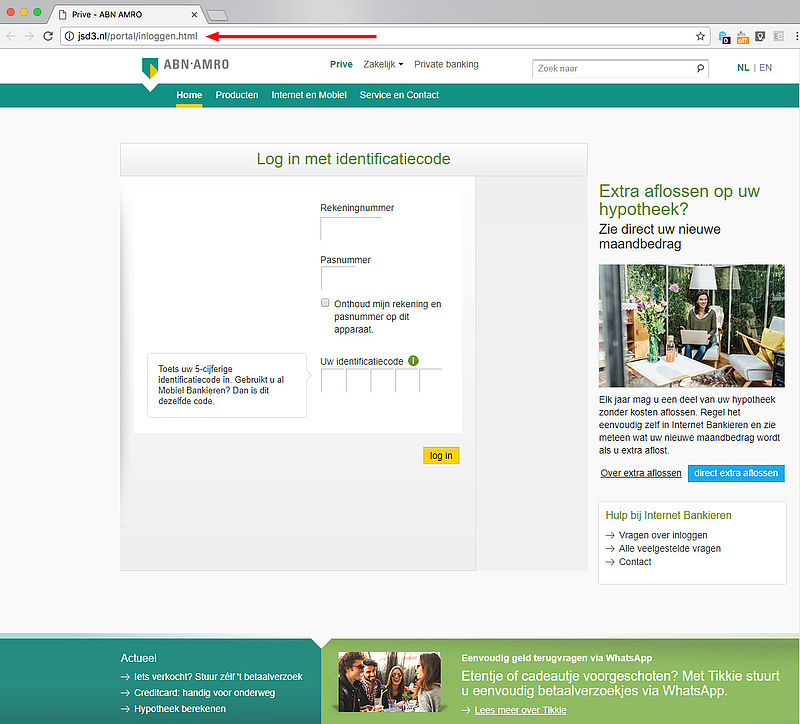Screen dimensions: 800x724
Task: Open 'Alle veelgestelde vragen' link
Action: (669, 548)
